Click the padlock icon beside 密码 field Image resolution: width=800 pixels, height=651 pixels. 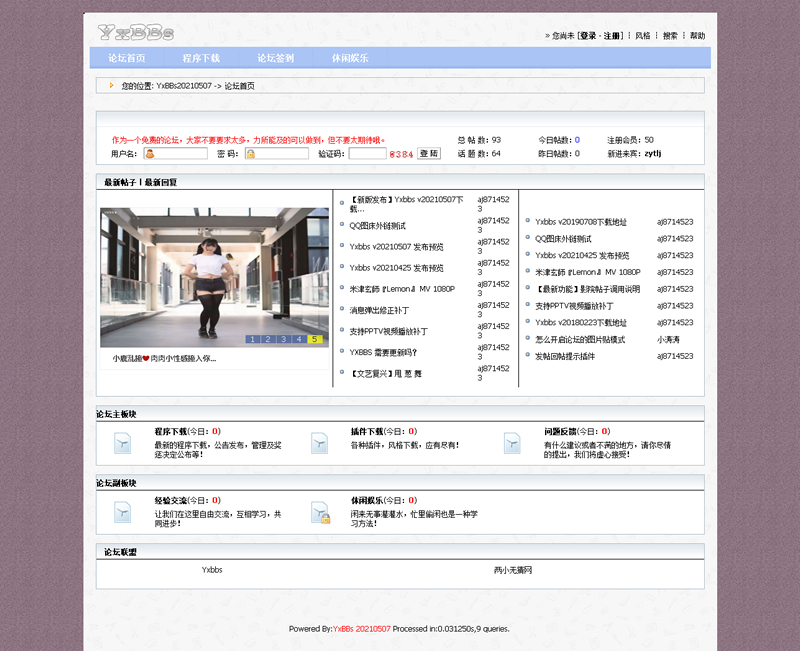pos(251,155)
